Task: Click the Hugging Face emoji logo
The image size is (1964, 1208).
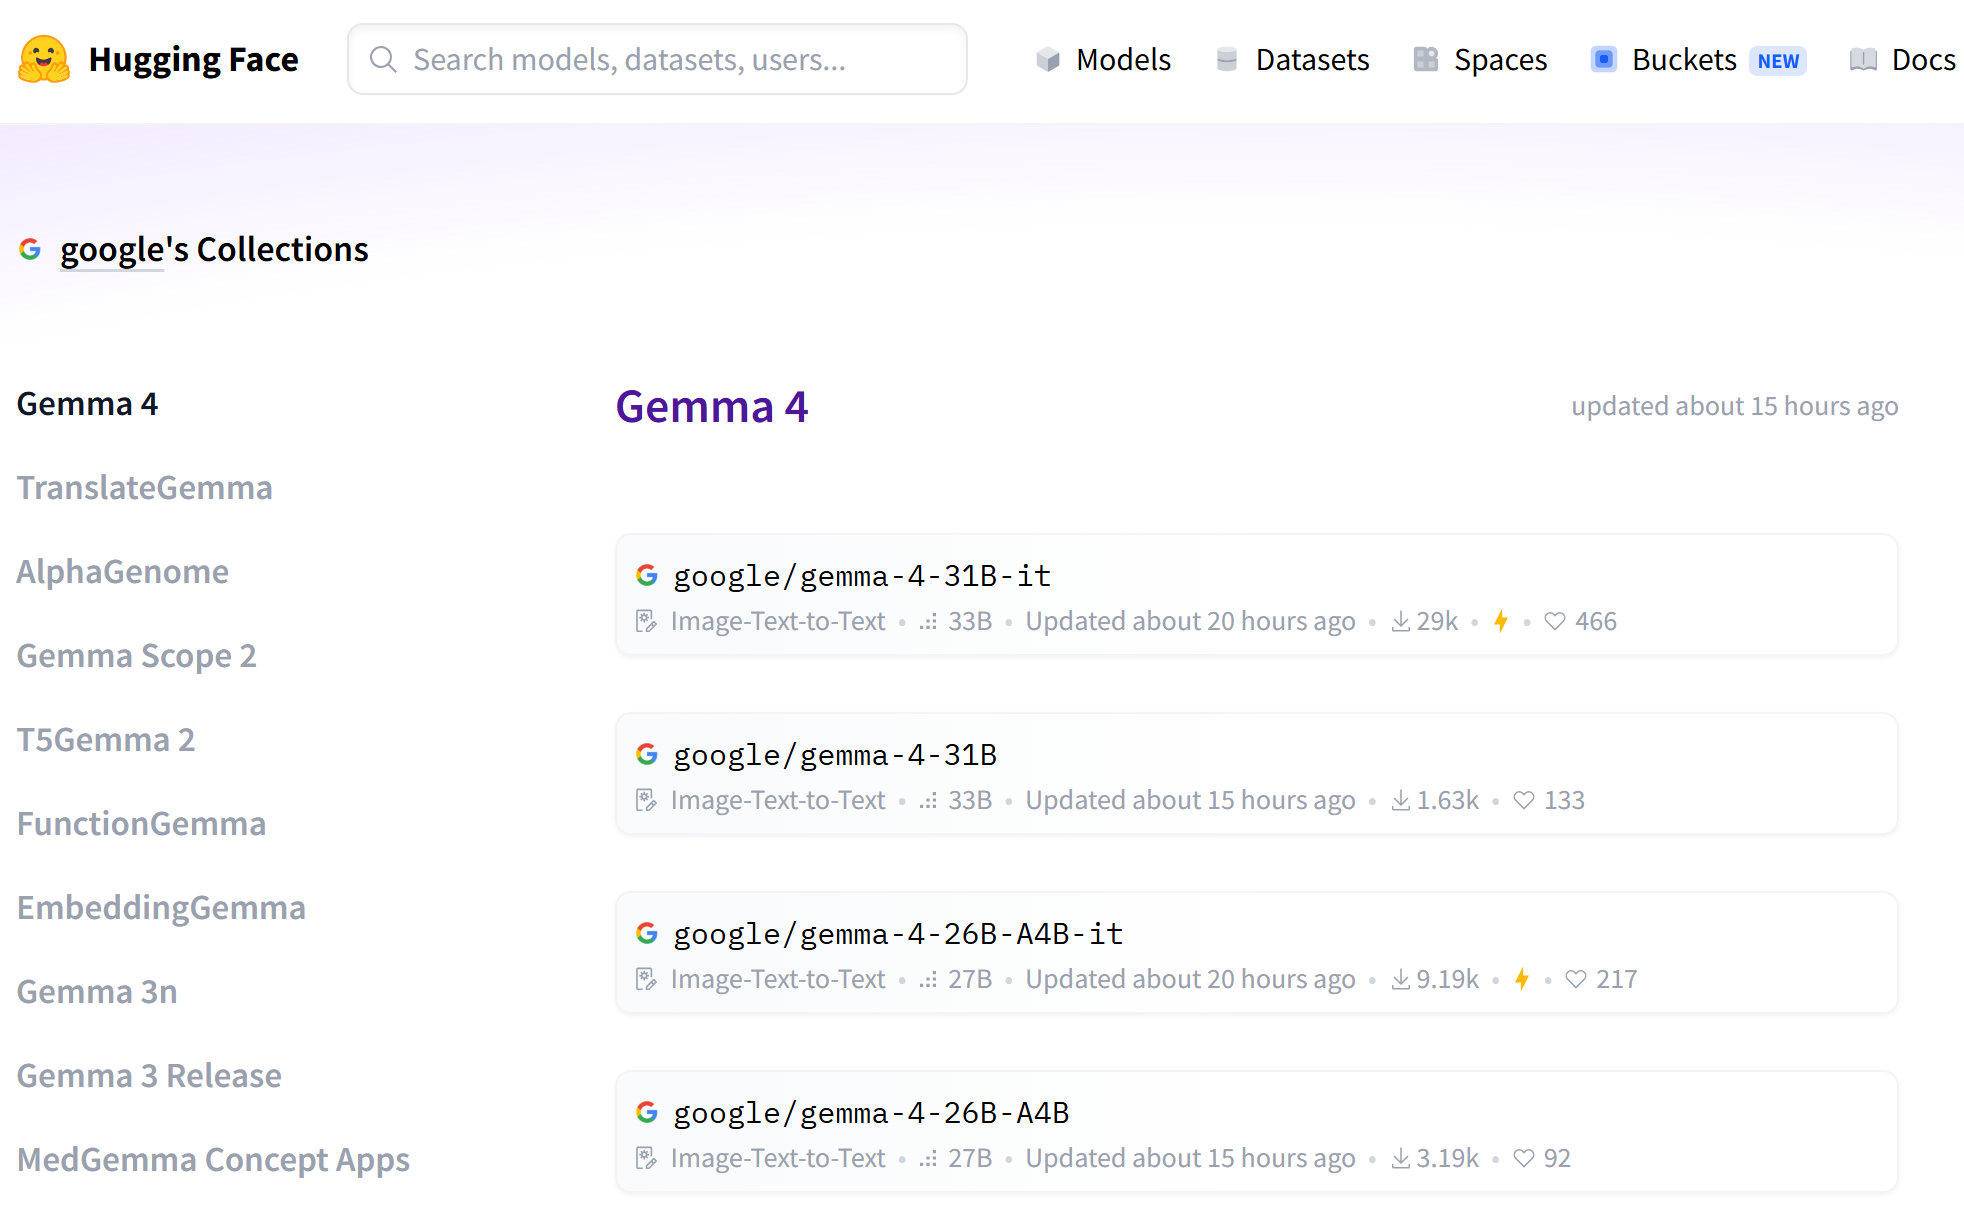Action: click(x=44, y=59)
